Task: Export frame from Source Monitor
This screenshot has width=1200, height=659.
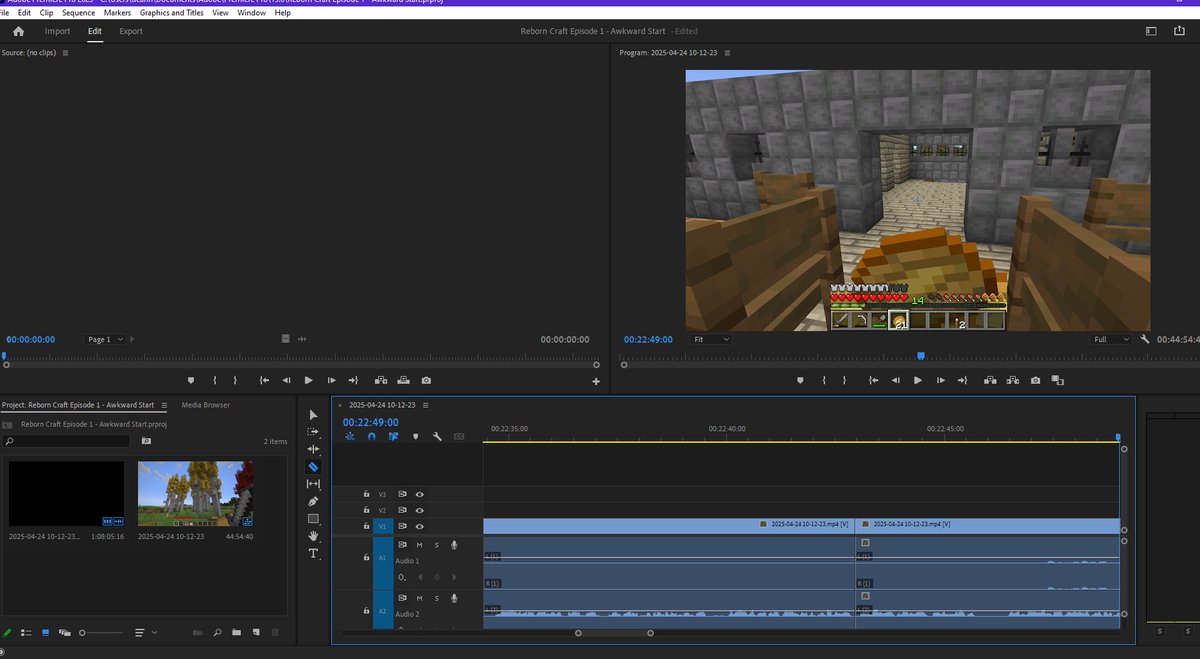Action: (x=426, y=380)
